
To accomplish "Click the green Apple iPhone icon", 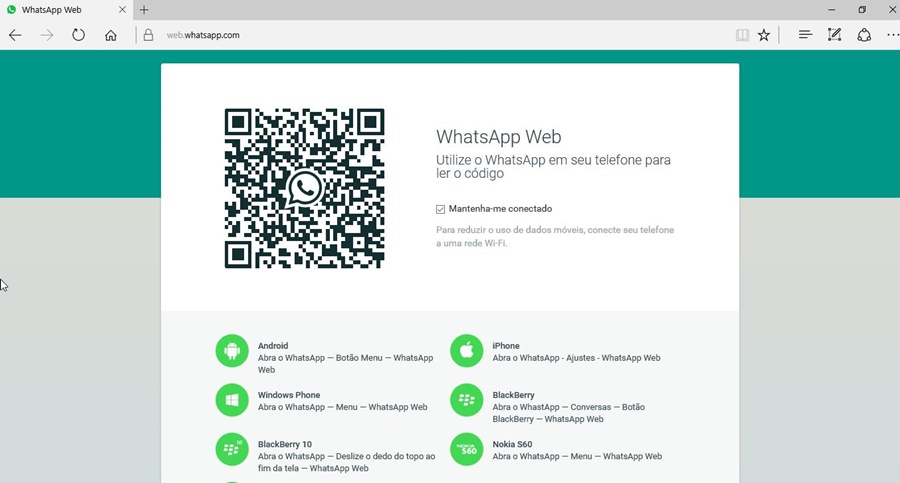I will pos(467,351).
